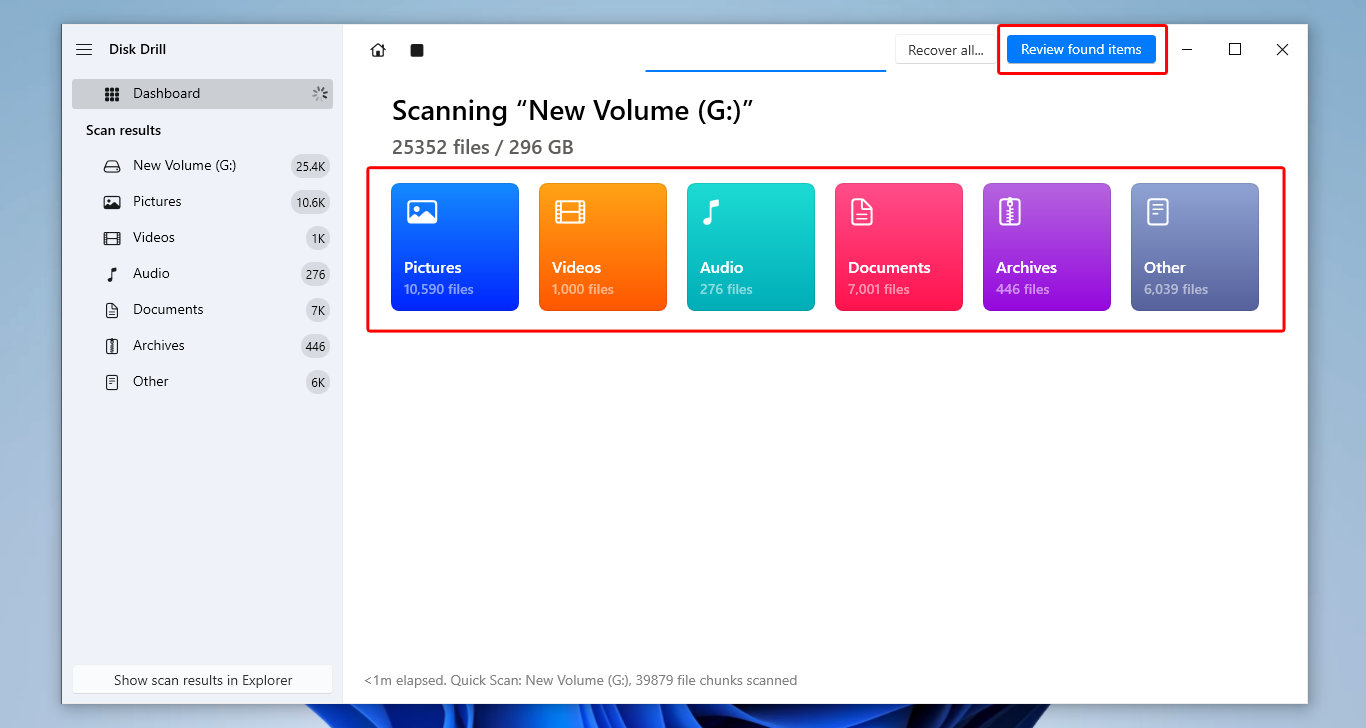Open the pink Documents card
Image resolution: width=1366 pixels, height=728 pixels.
pos(899,247)
